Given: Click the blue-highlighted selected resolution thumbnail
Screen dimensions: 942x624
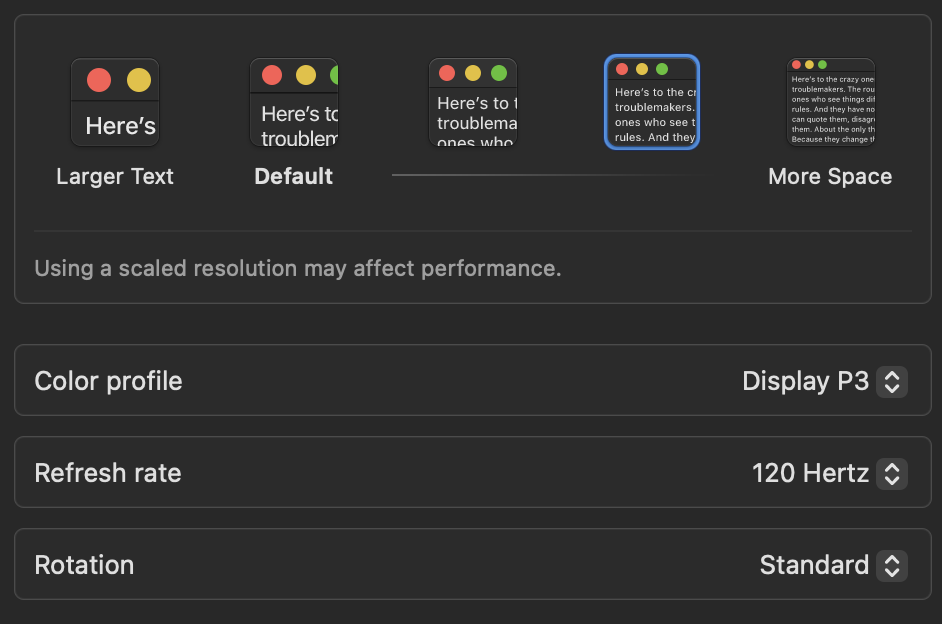Looking at the screenshot, I should tap(652, 102).
